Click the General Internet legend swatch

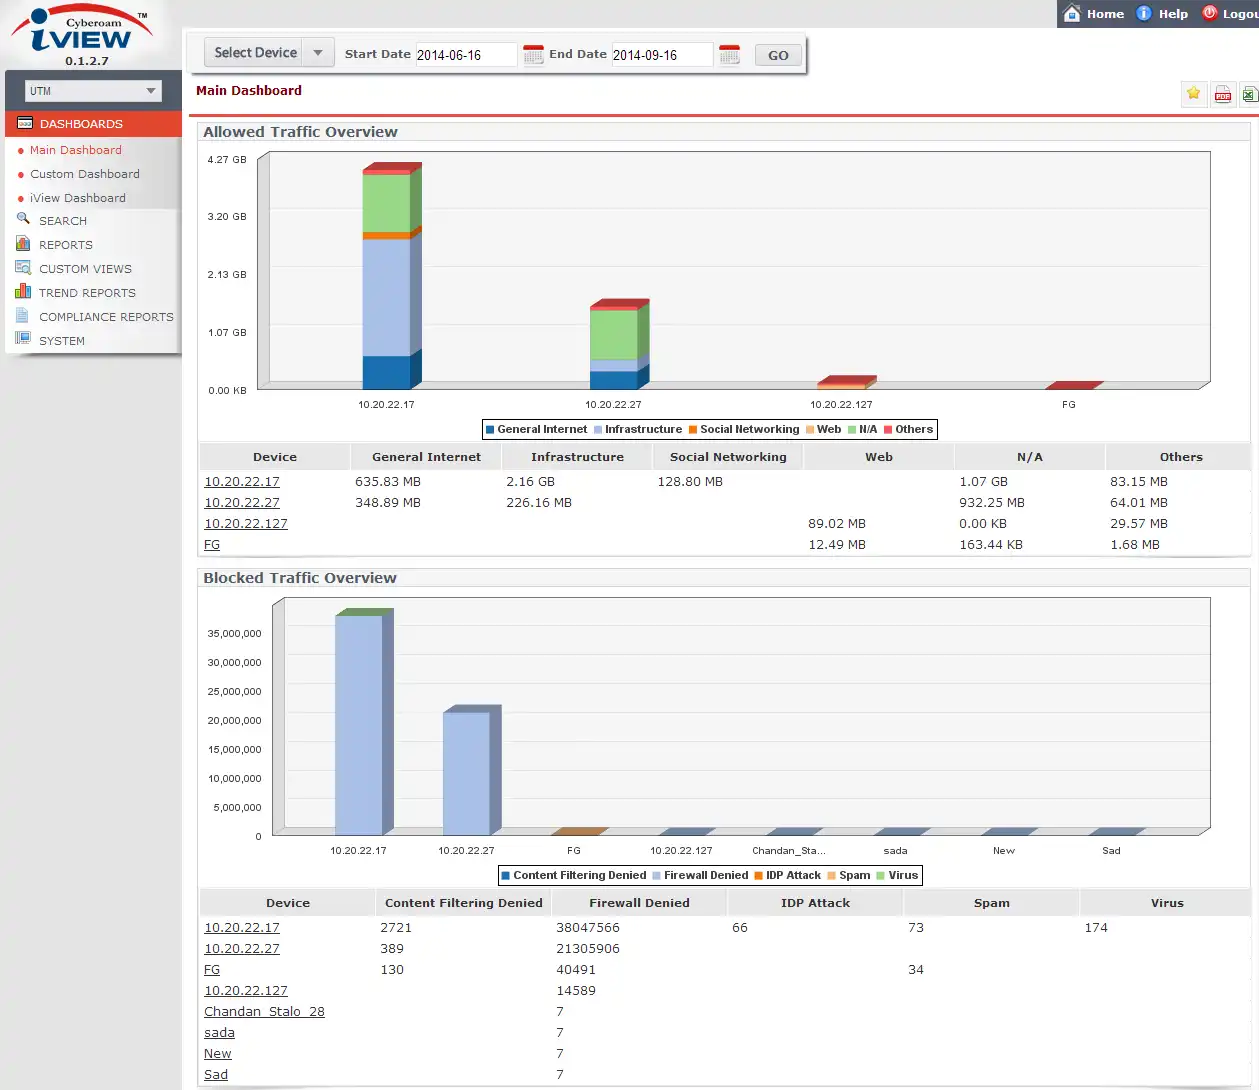click(490, 430)
